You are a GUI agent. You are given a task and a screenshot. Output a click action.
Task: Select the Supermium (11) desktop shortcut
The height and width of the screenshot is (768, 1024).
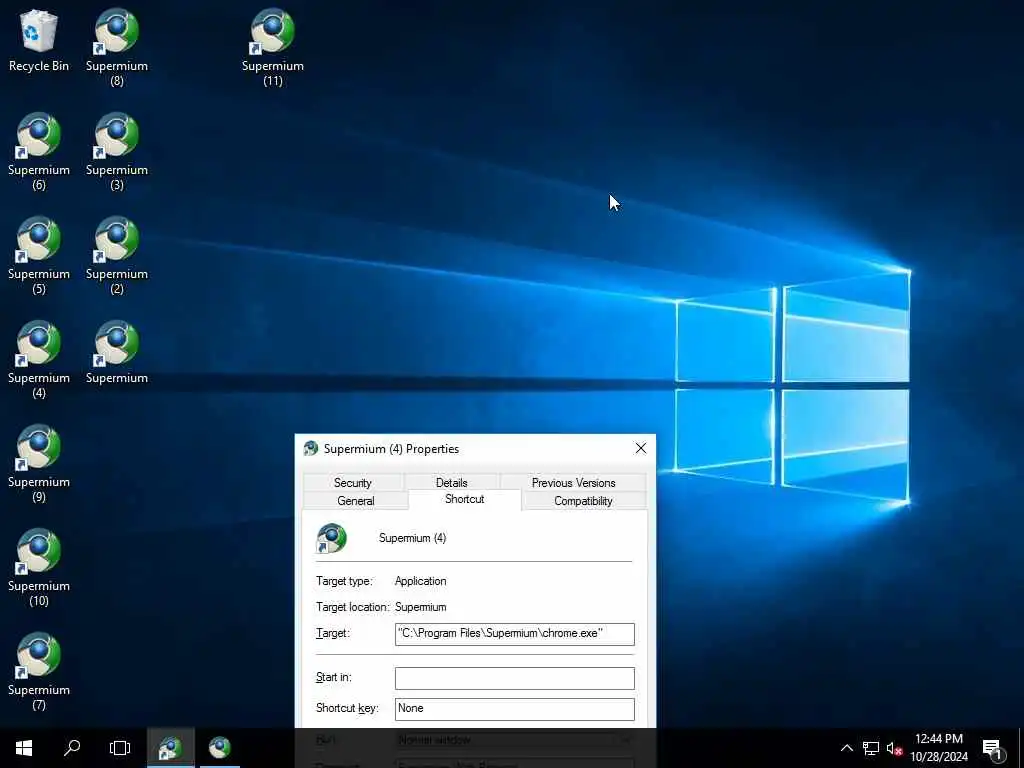tap(273, 47)
